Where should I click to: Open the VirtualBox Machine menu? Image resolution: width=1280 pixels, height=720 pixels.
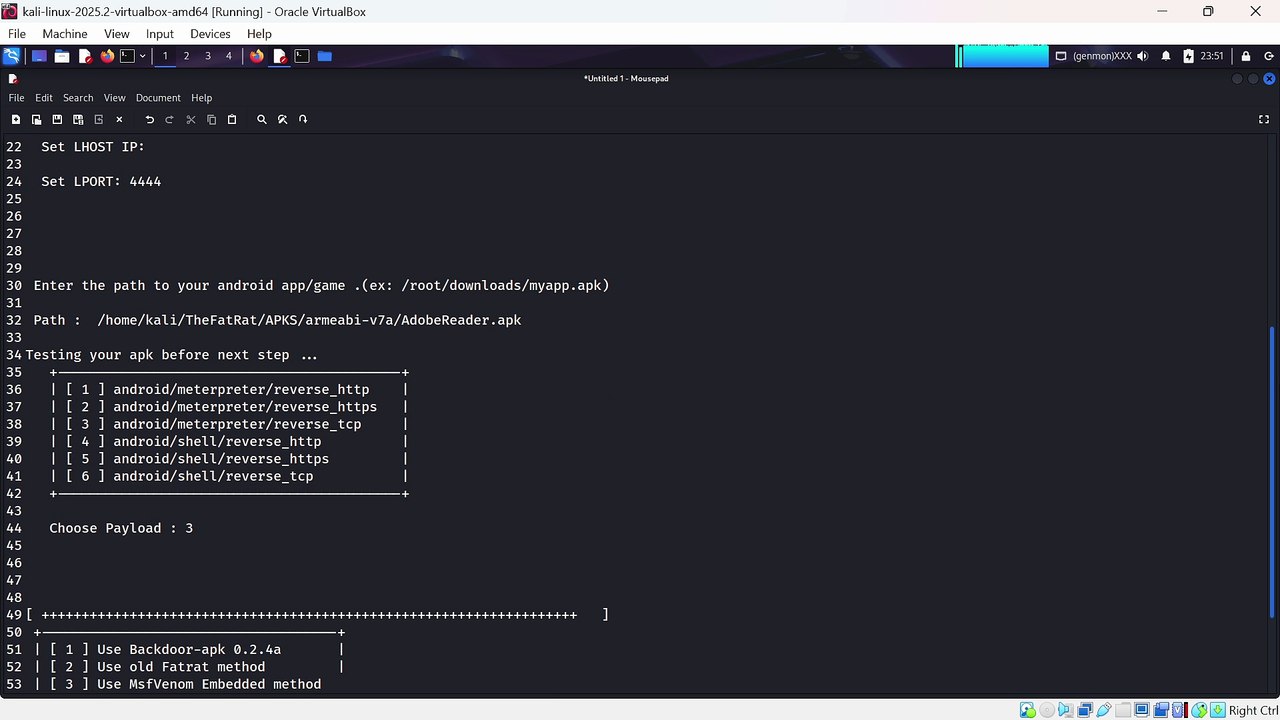click(x=65, y=34)
